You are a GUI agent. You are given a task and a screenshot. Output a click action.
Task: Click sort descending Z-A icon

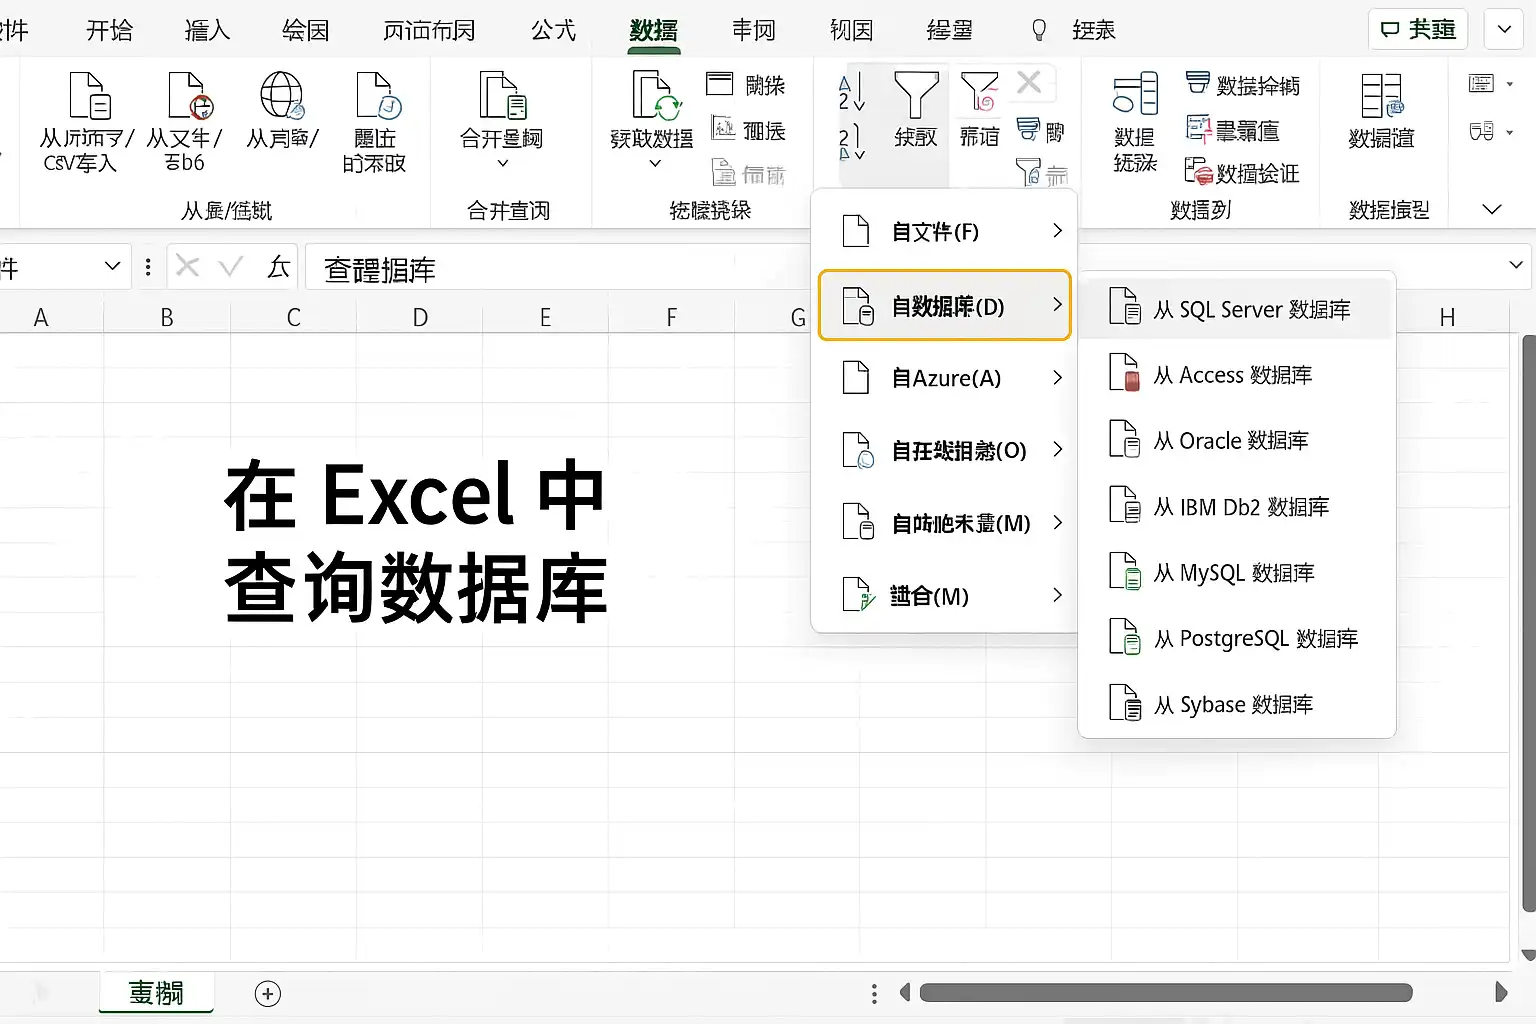[x=851, y=143]
